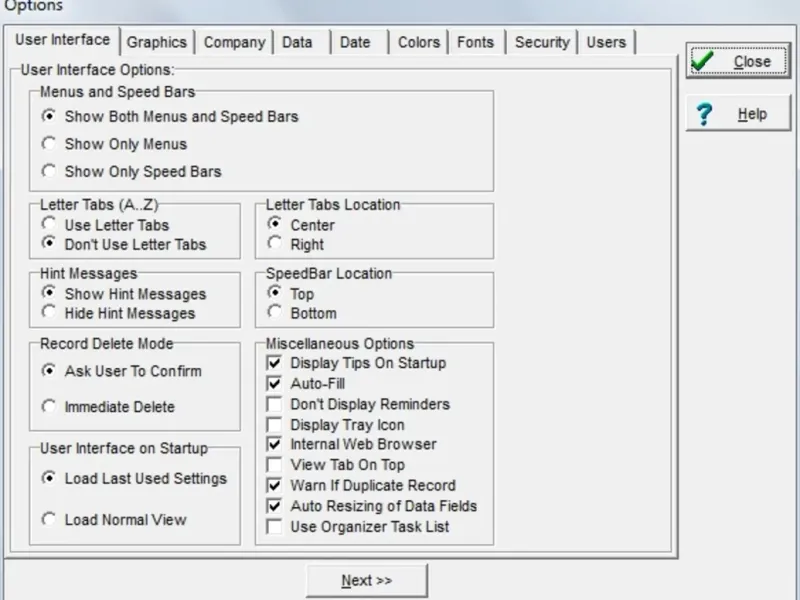Click the Options window title

33,6
